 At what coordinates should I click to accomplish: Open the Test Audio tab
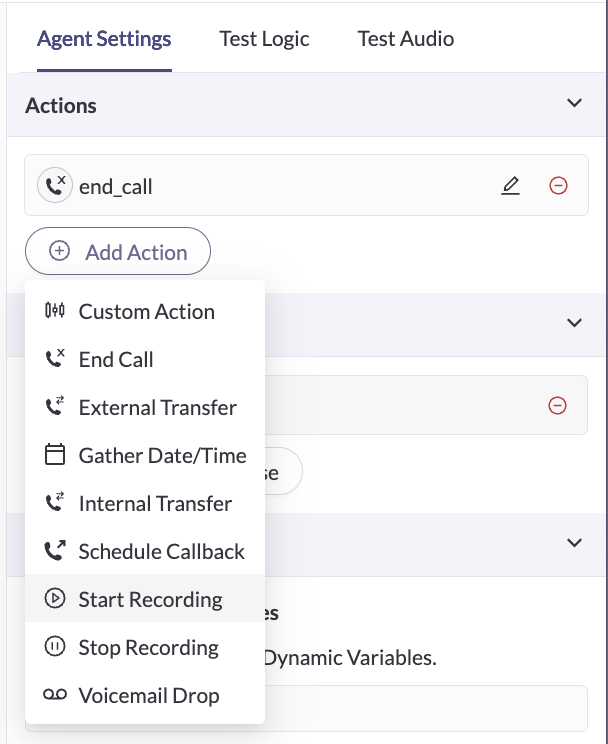point(405,38)
